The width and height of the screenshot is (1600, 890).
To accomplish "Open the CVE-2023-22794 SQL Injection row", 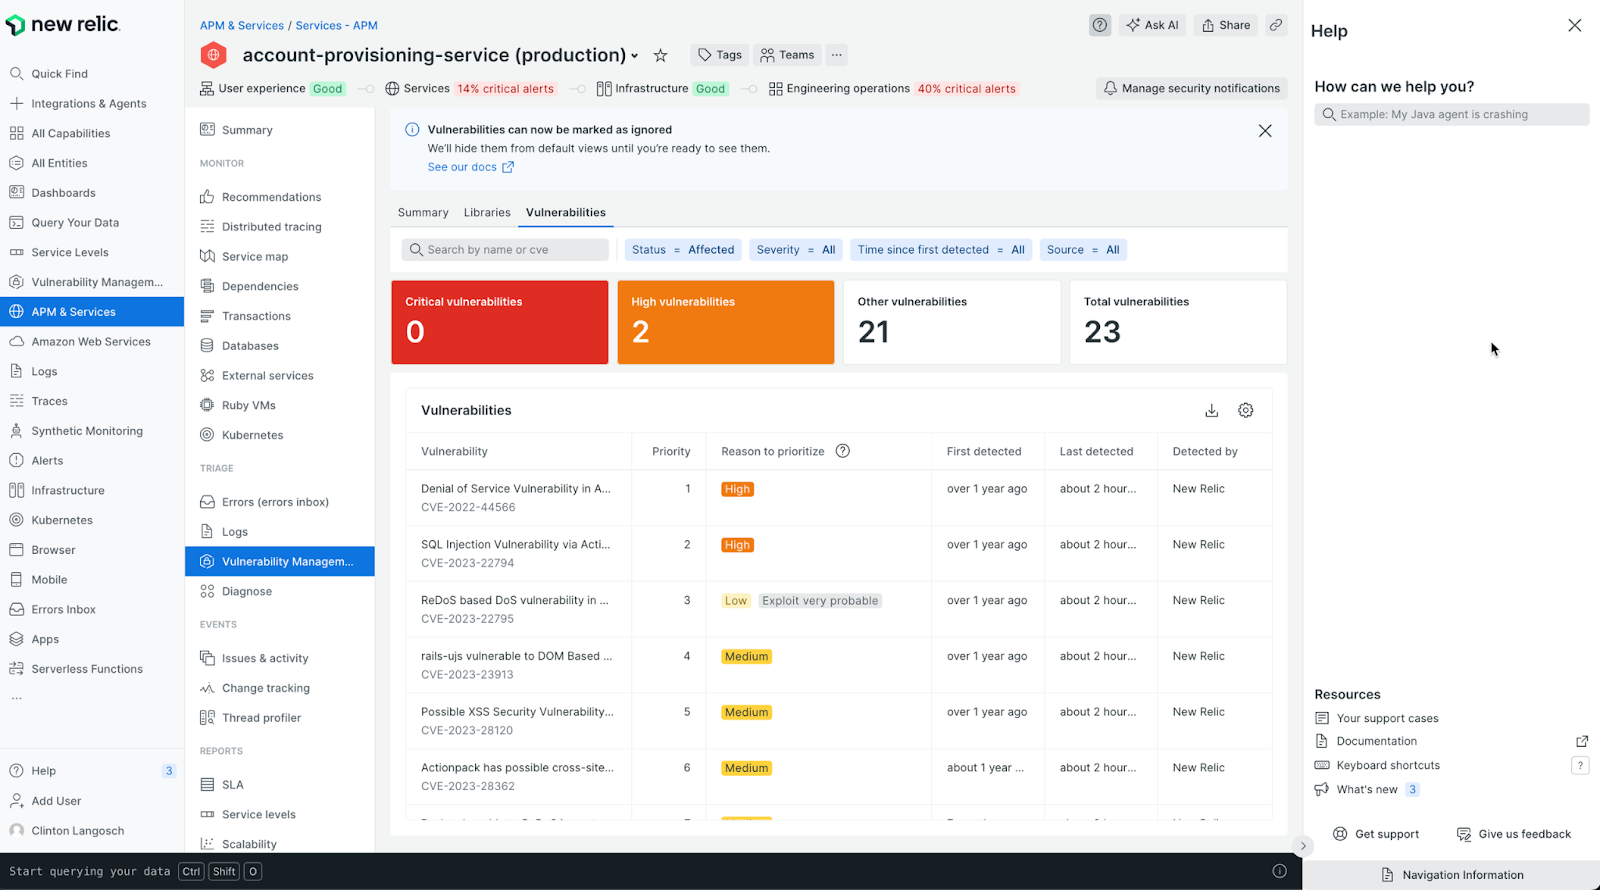I will (x=839, y=554).
